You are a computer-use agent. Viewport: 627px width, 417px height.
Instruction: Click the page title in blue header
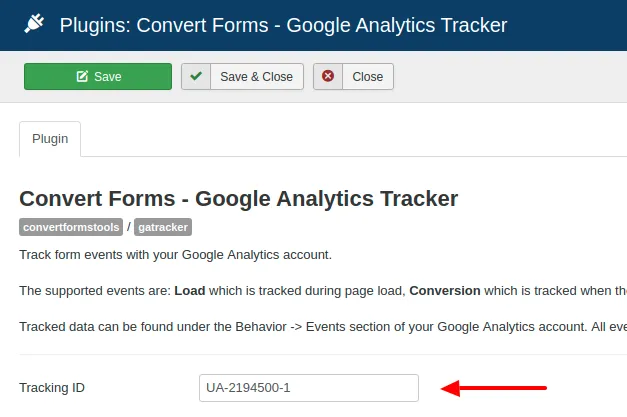(283, 25)
